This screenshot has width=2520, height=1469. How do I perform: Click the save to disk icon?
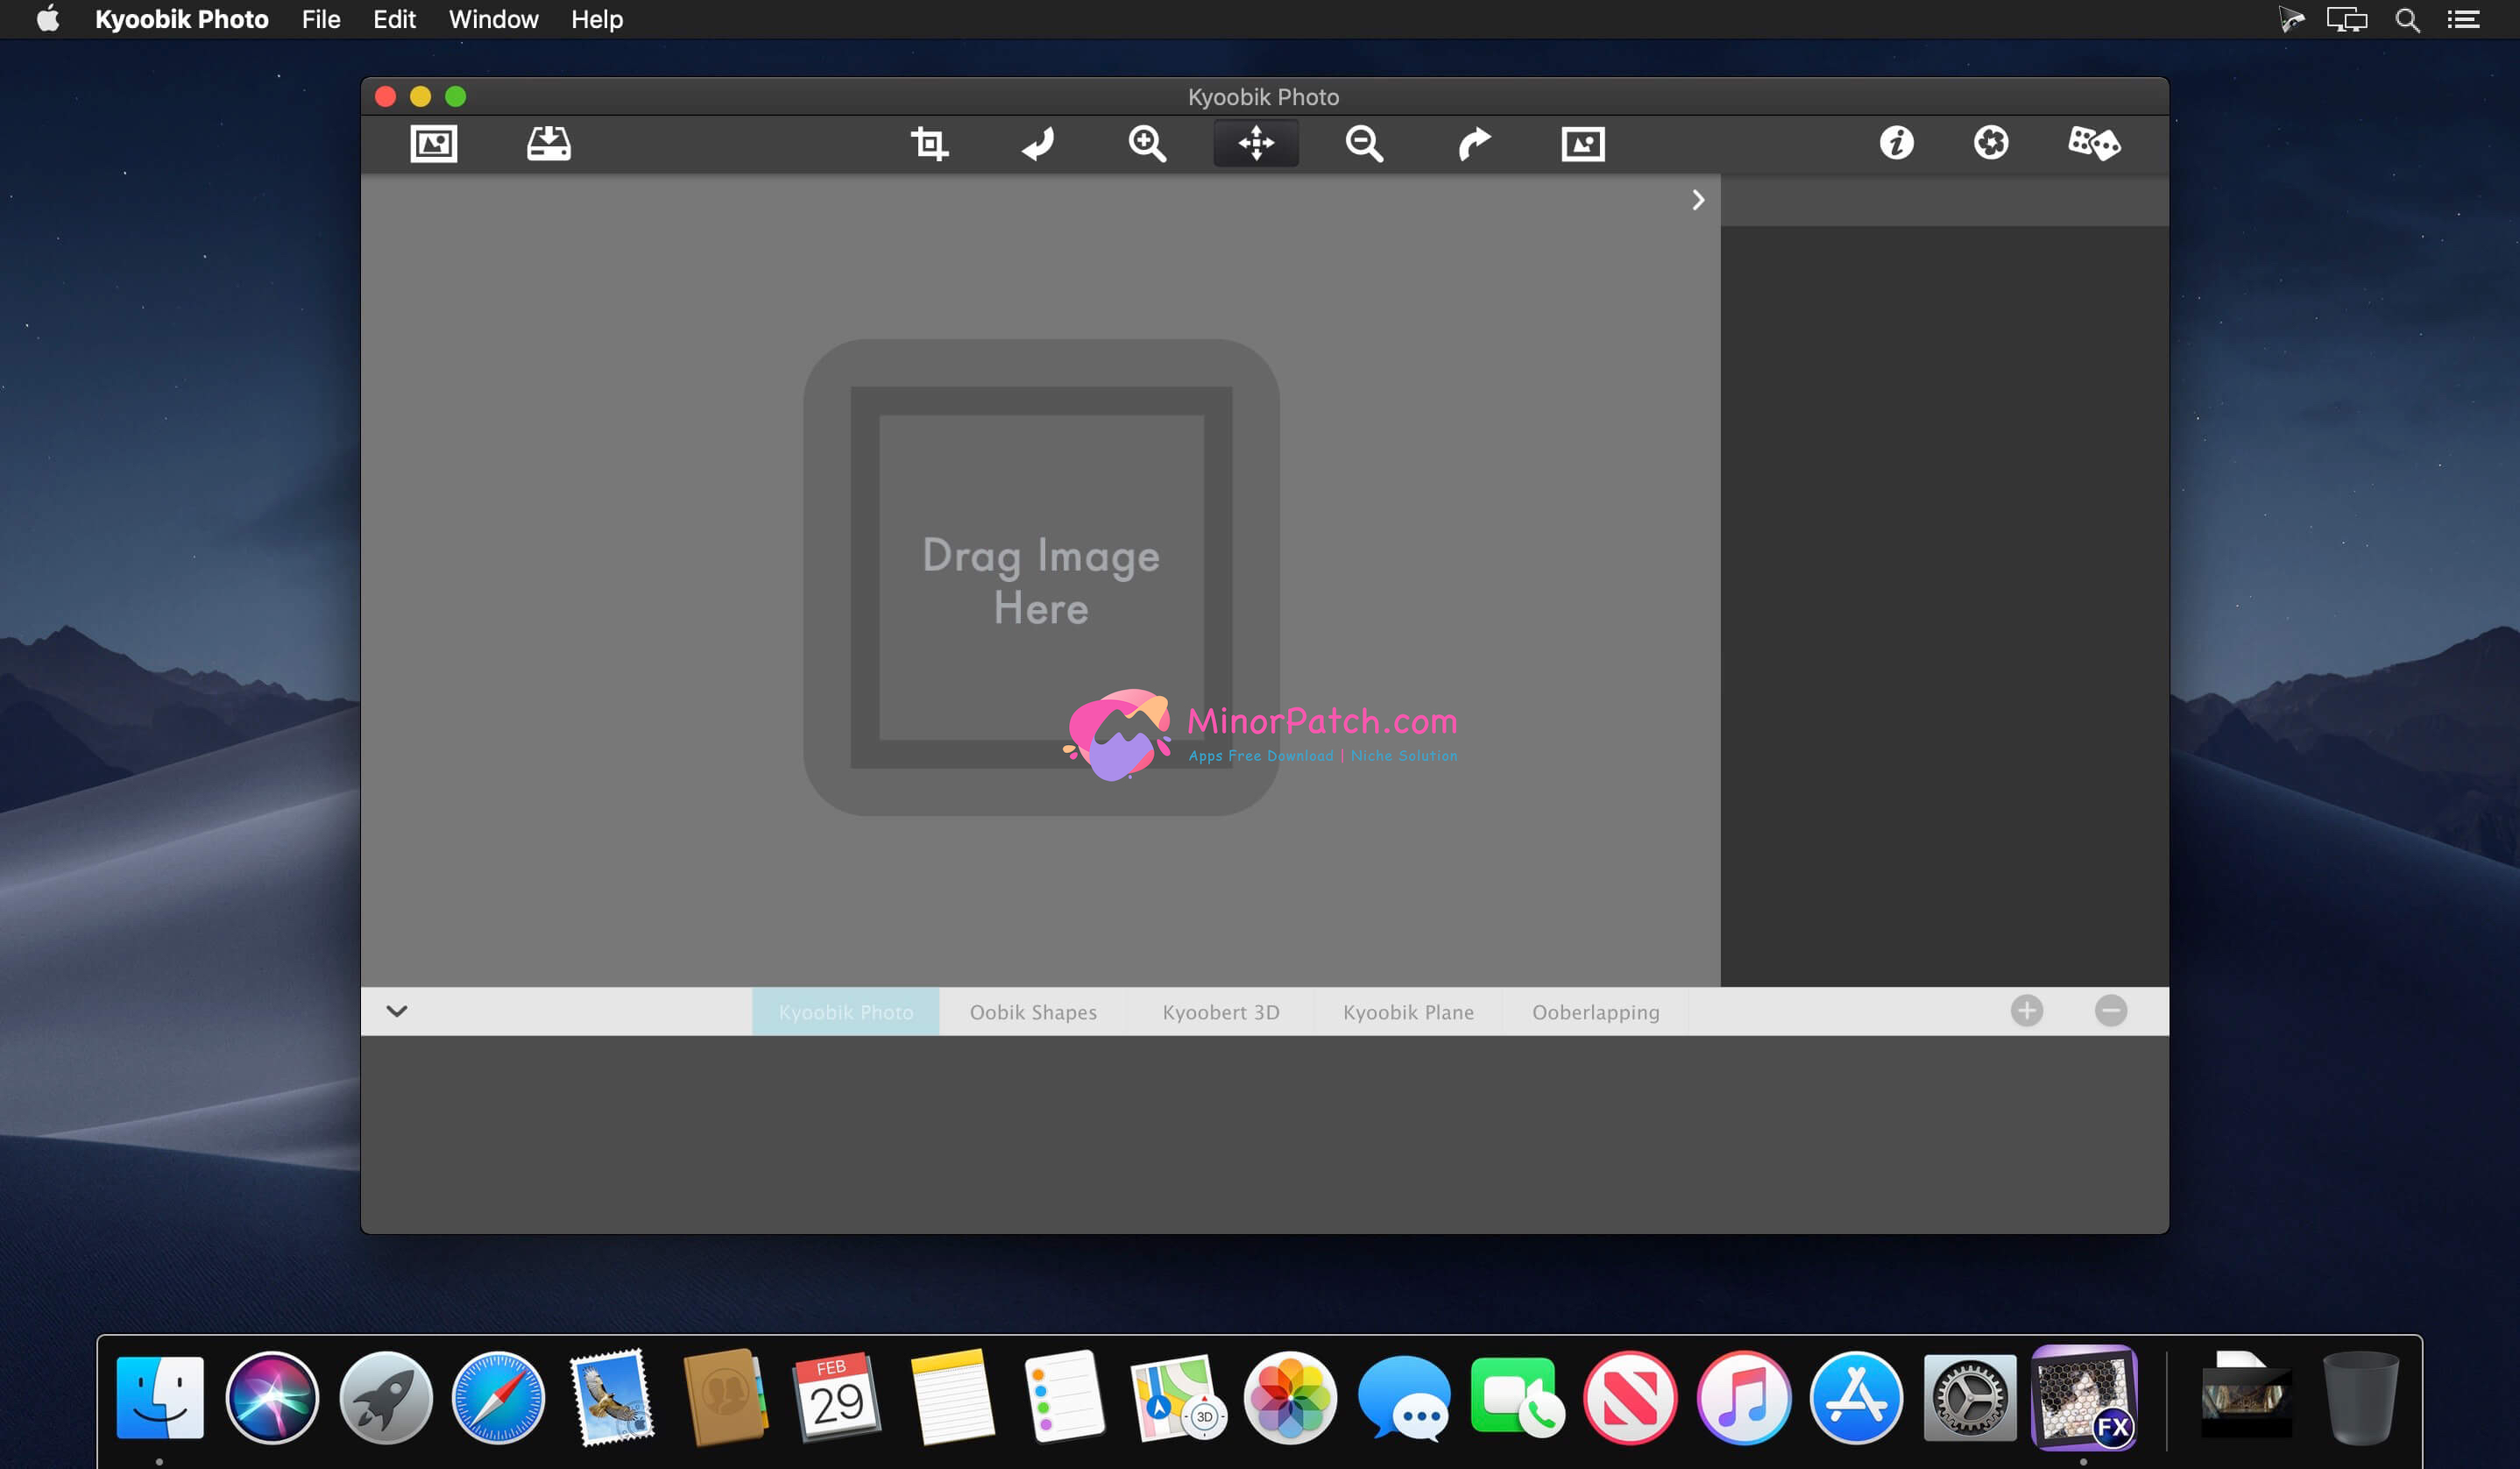(548, 143)
